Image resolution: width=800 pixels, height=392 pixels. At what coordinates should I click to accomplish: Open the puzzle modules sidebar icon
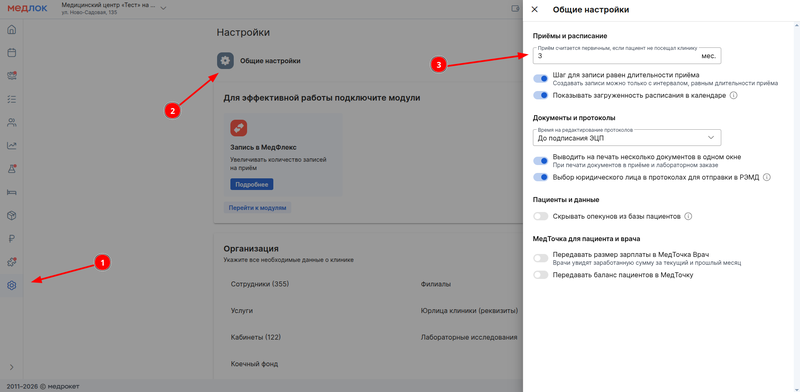click(x=11, y=262)
